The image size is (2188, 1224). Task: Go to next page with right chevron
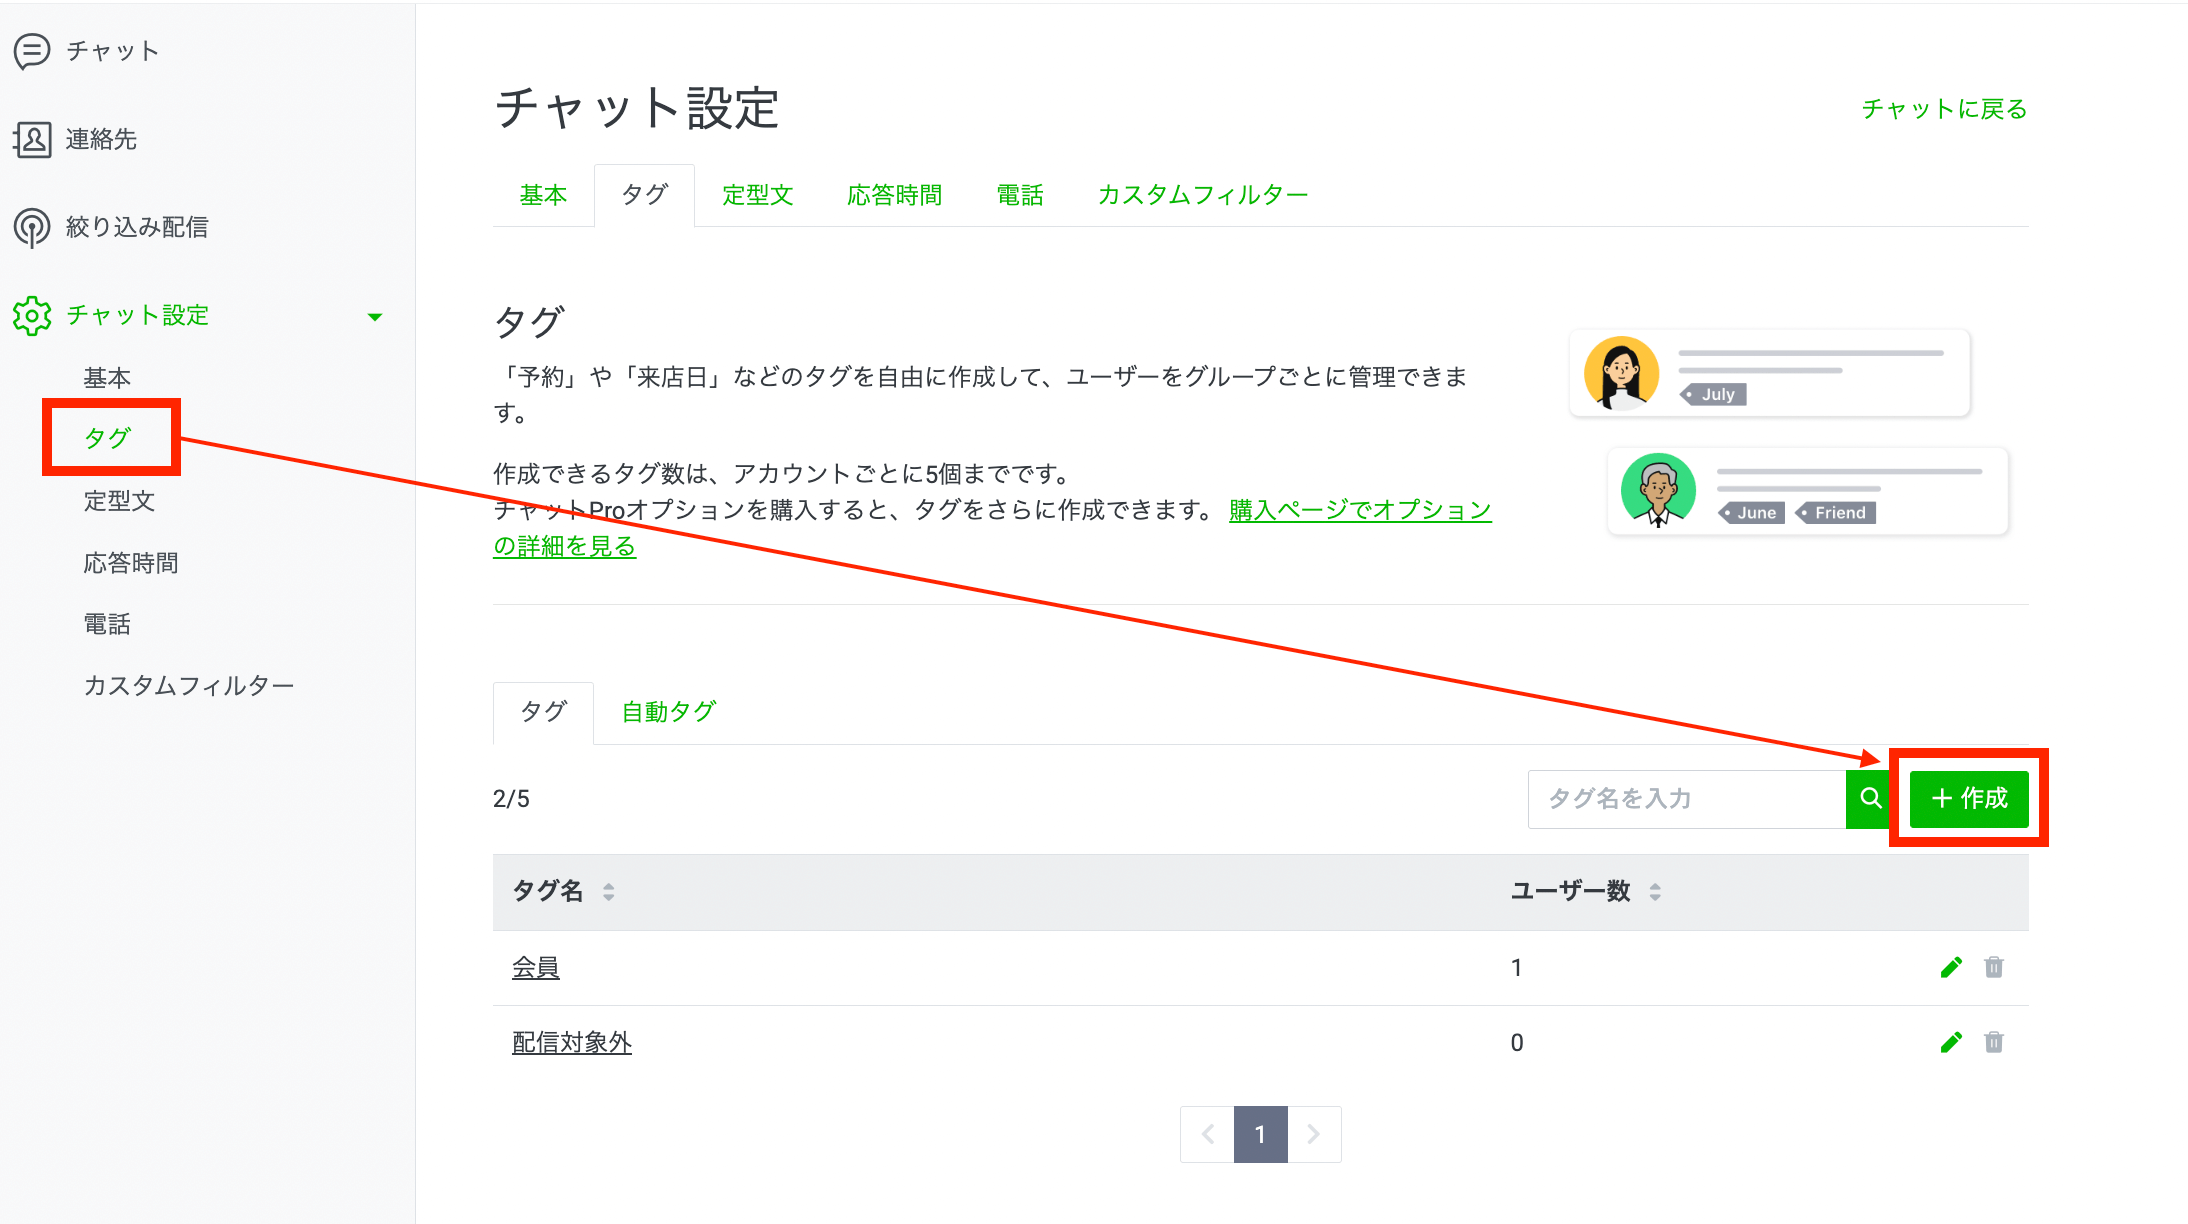1313,1134
